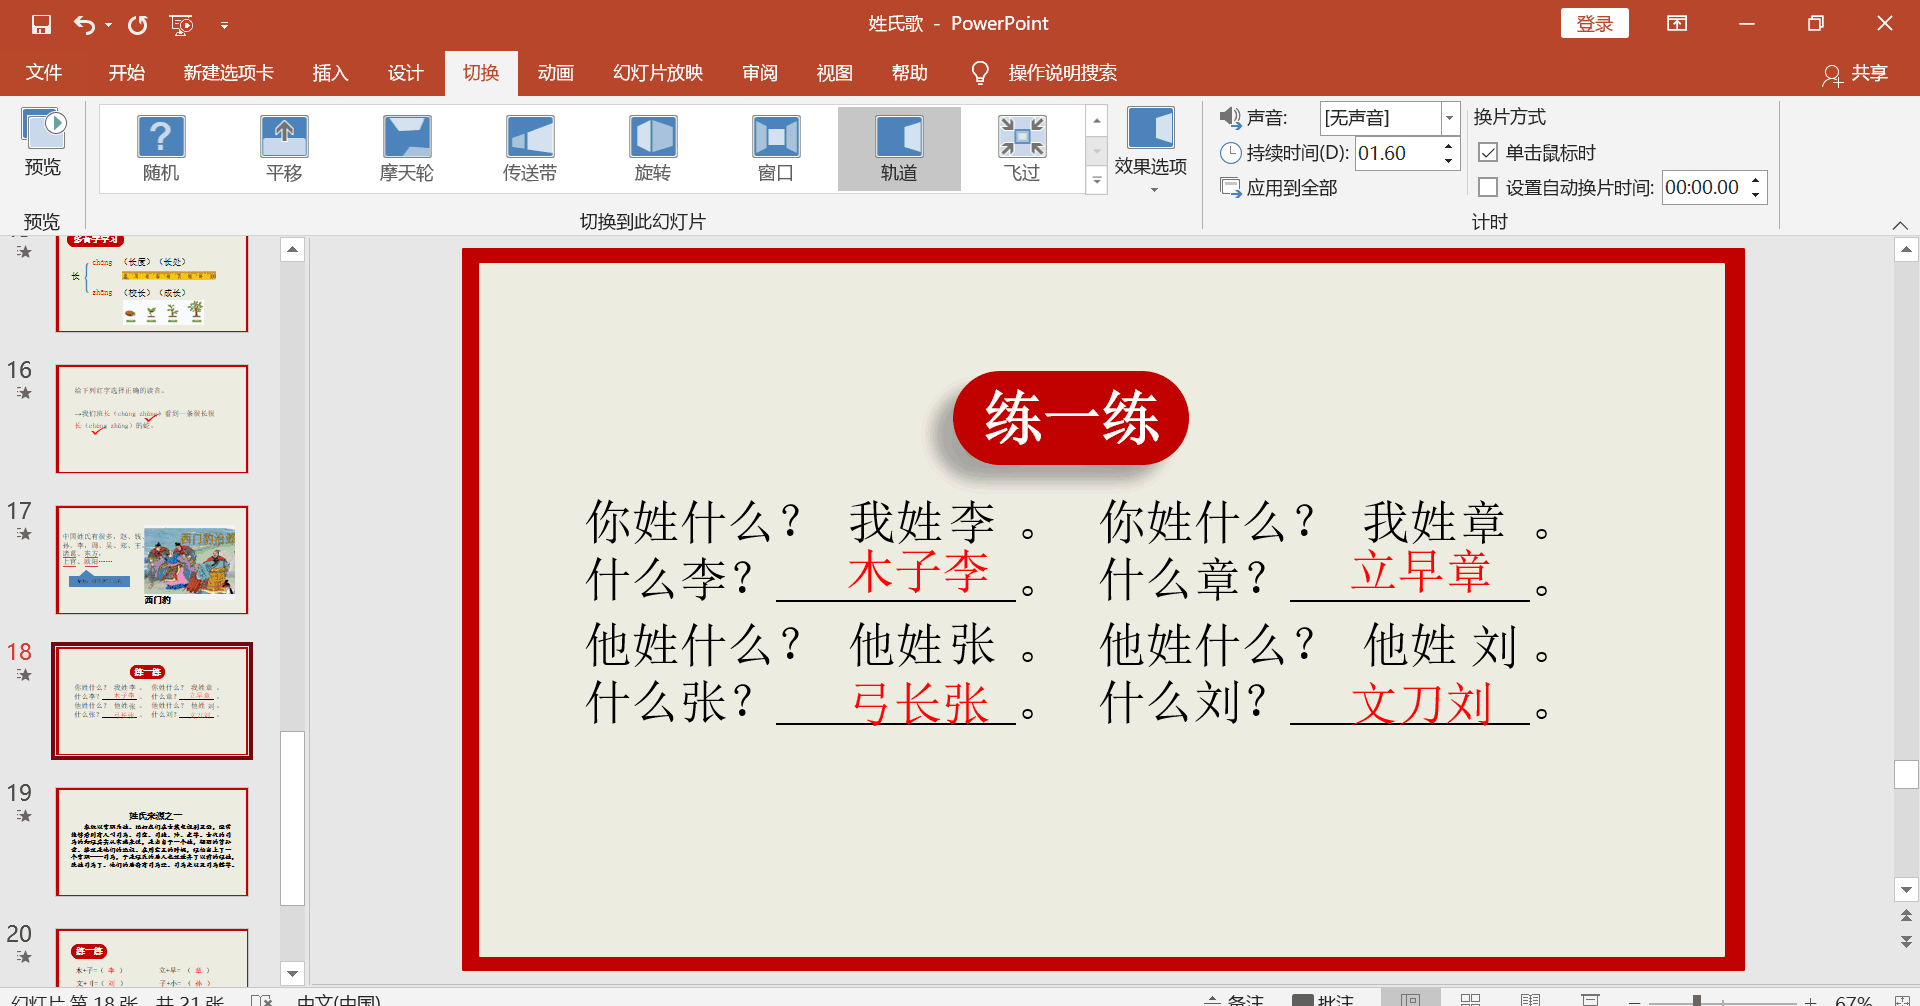Click the red answer text 立早章

(x=1420, y=572)
